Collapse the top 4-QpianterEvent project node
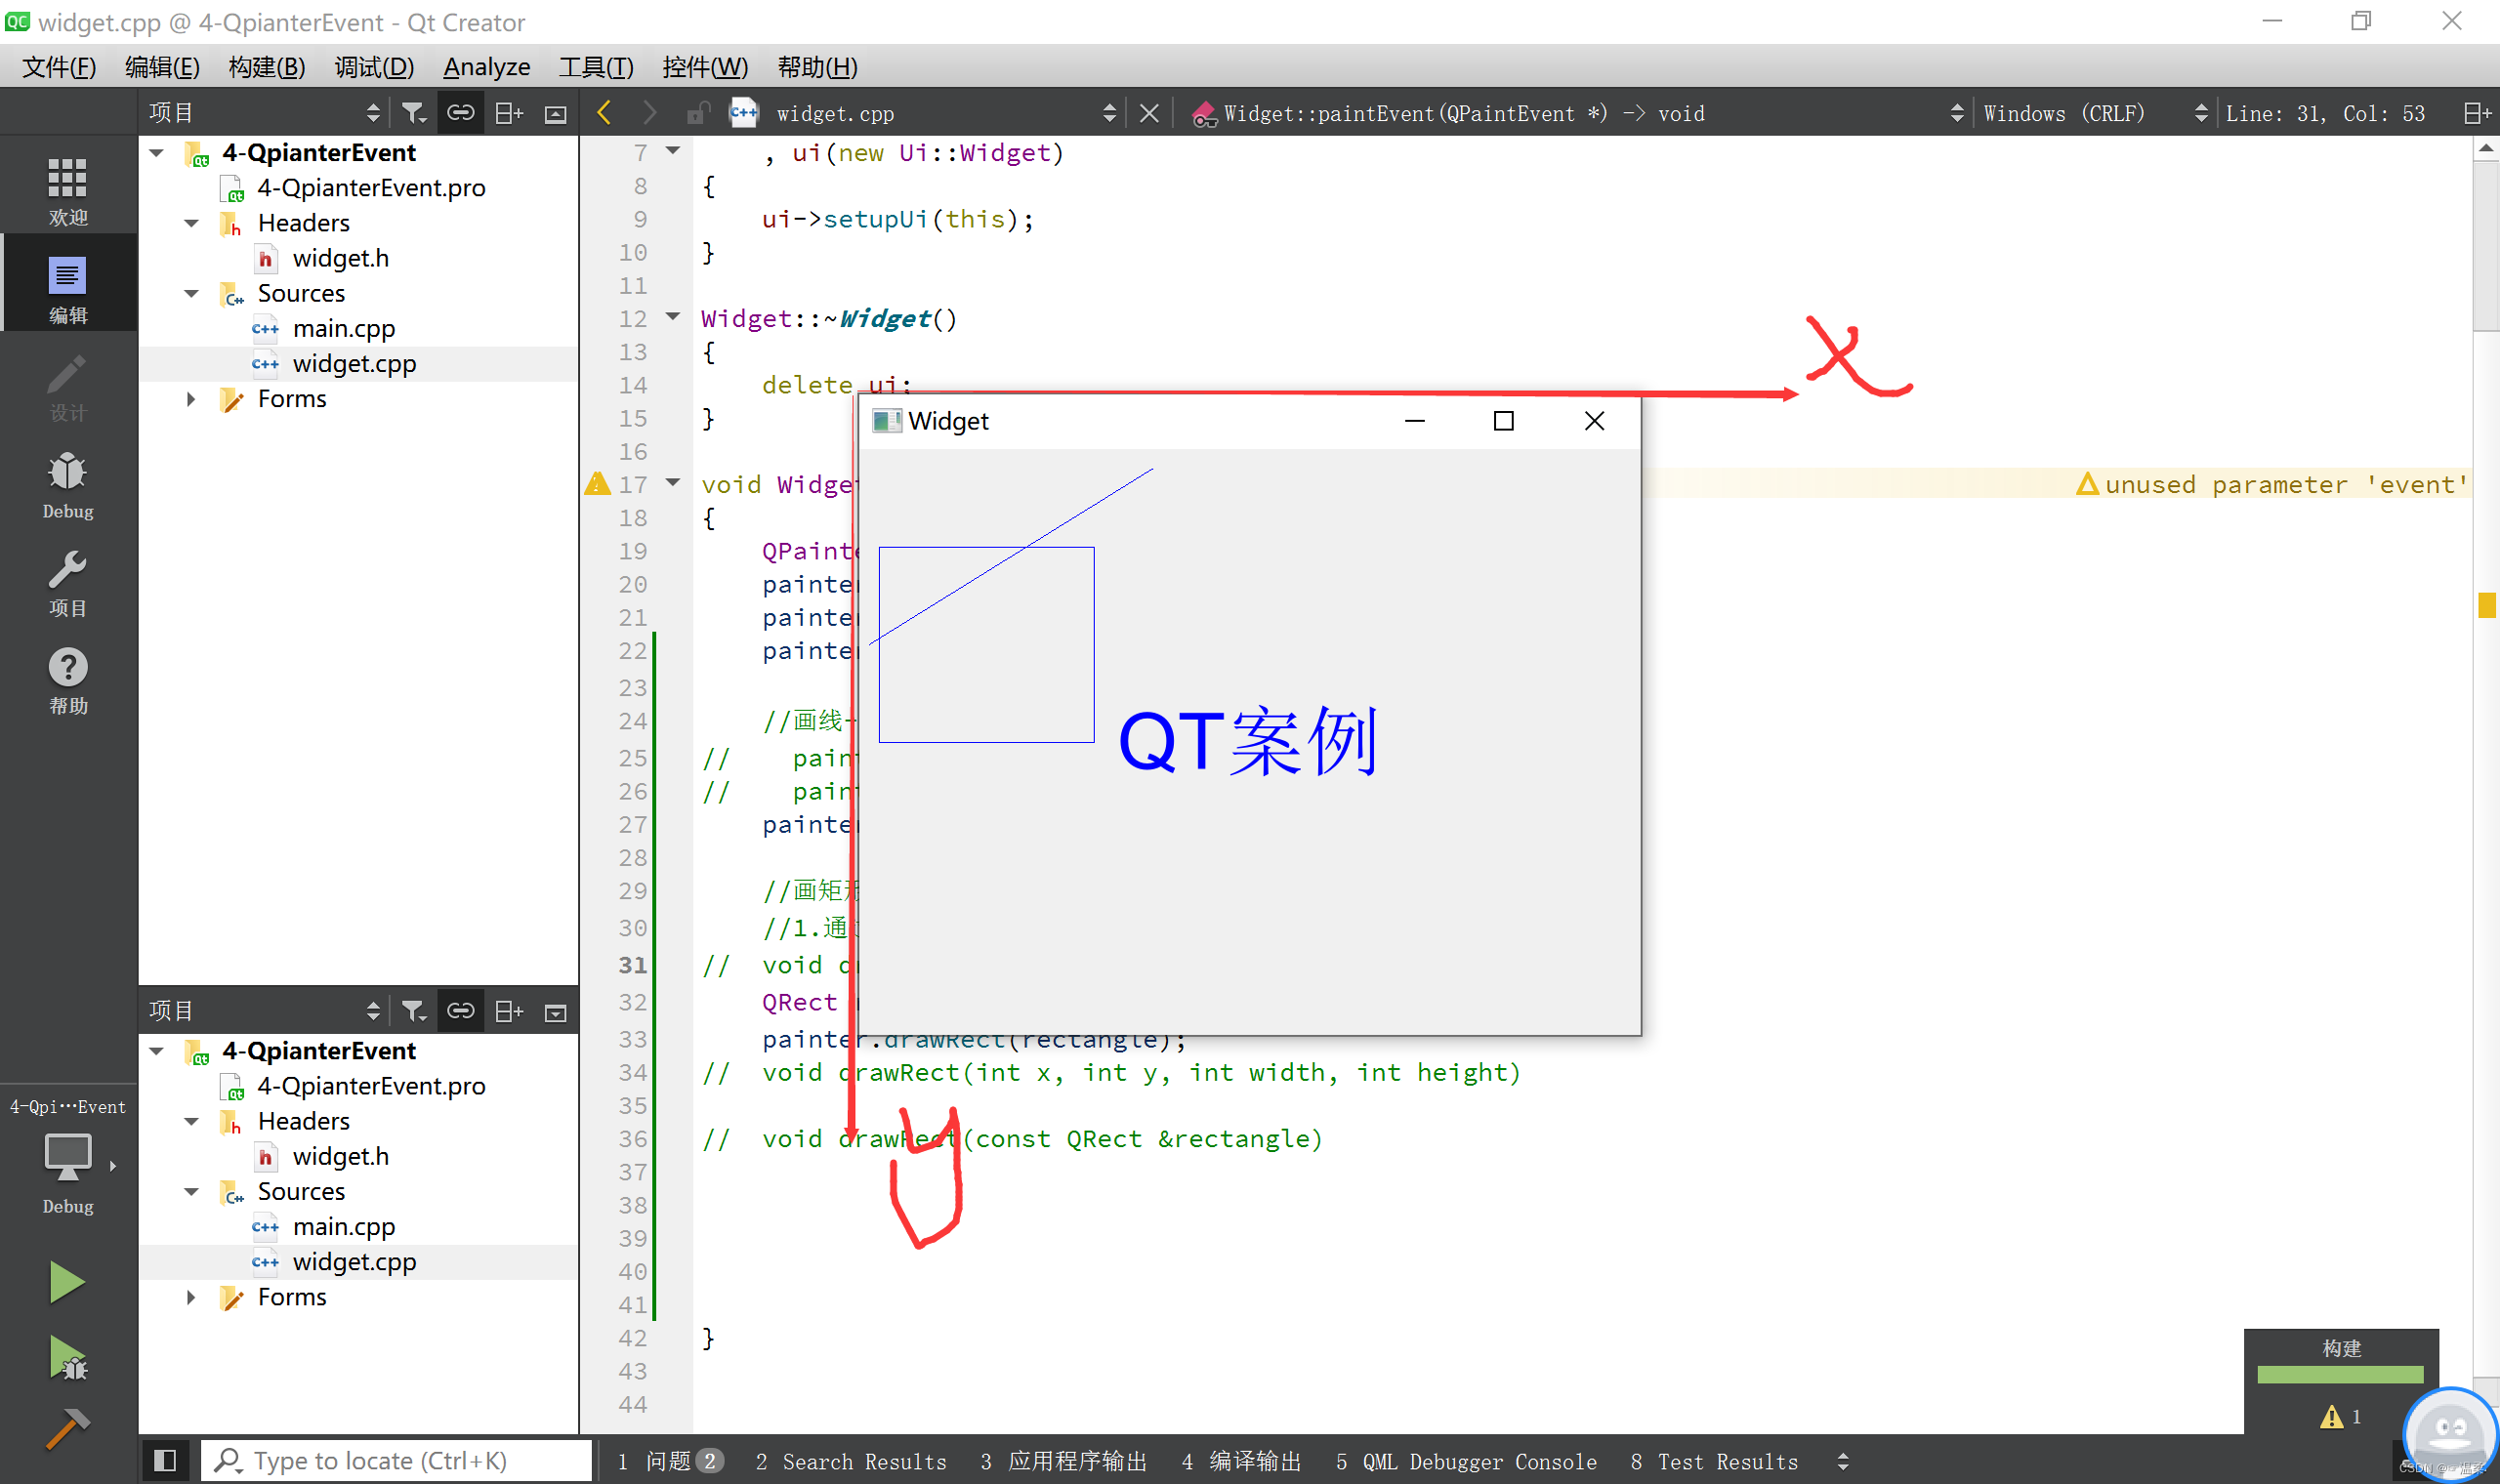This screenshot has width=2500, height=1484. tap(157, 153)
